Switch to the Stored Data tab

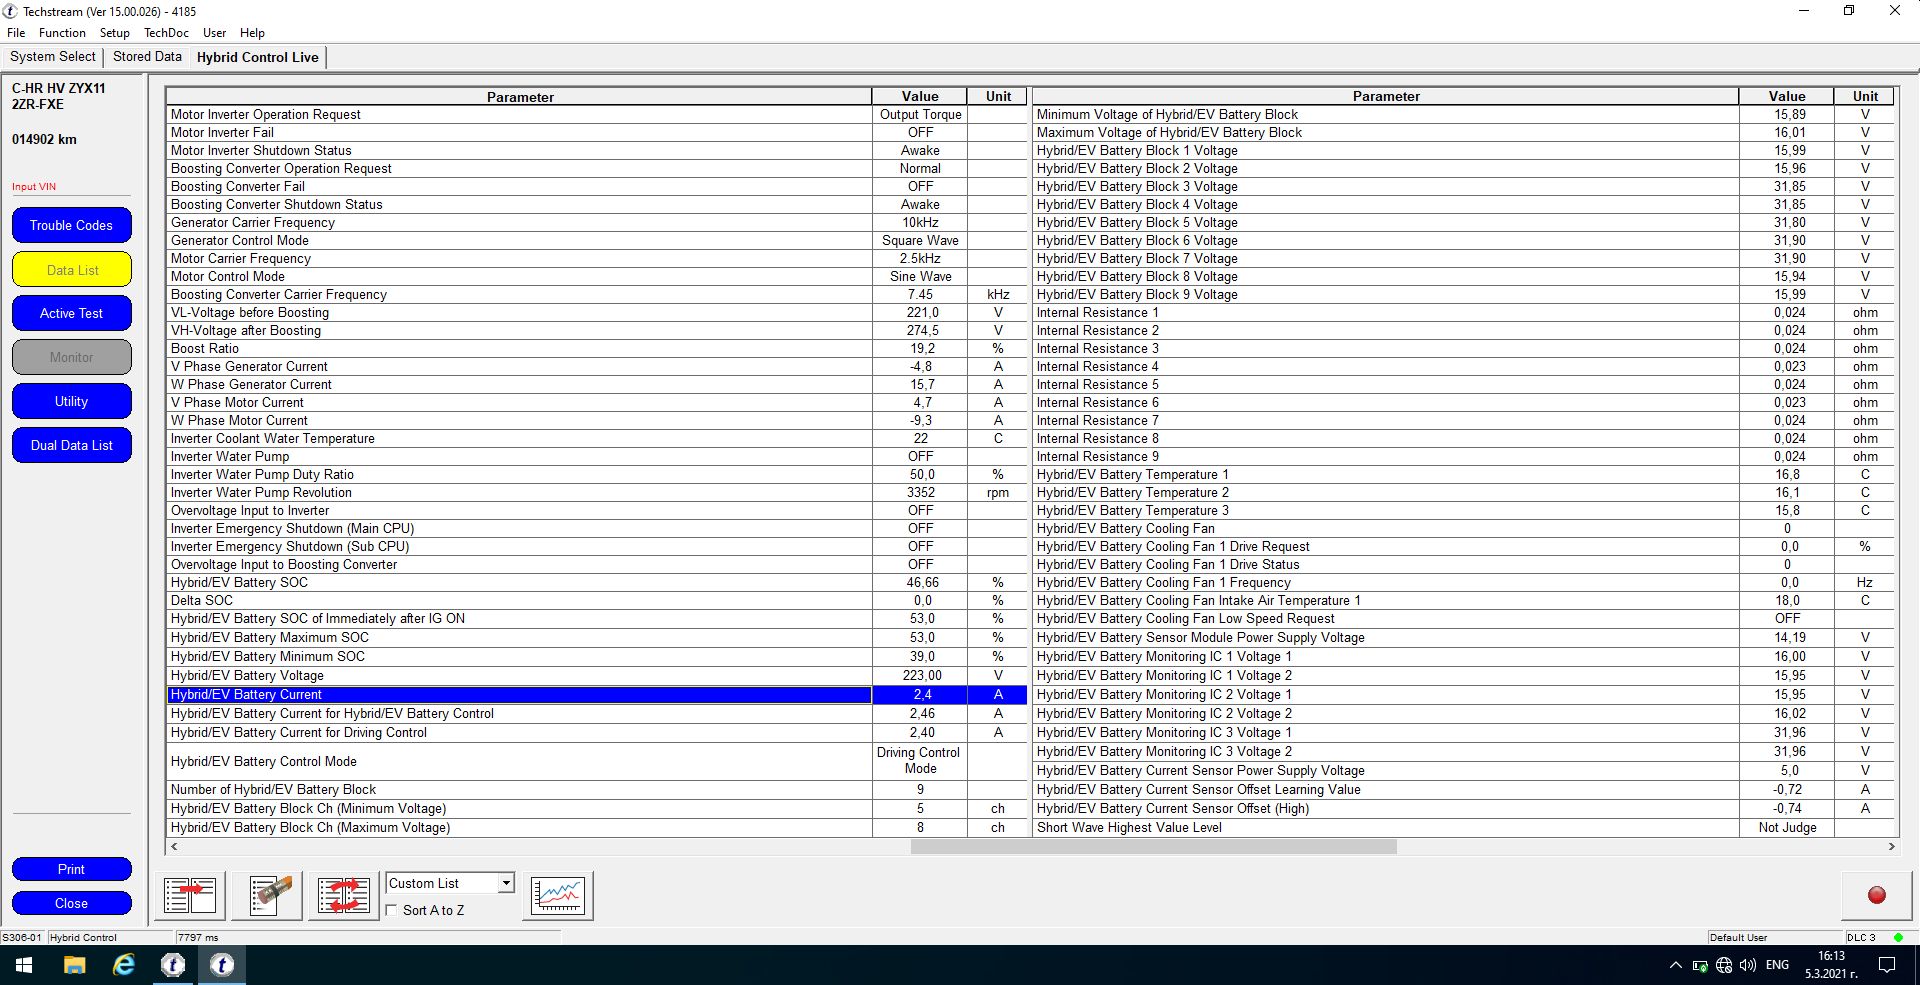[x=147, y=57]
